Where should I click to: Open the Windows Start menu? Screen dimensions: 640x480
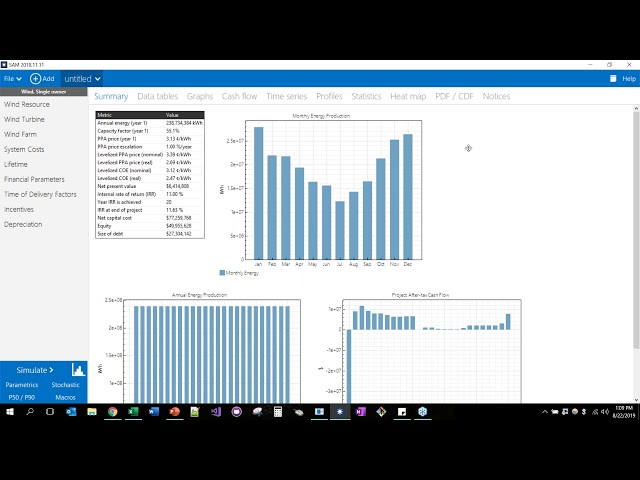[x=9, y=412]
